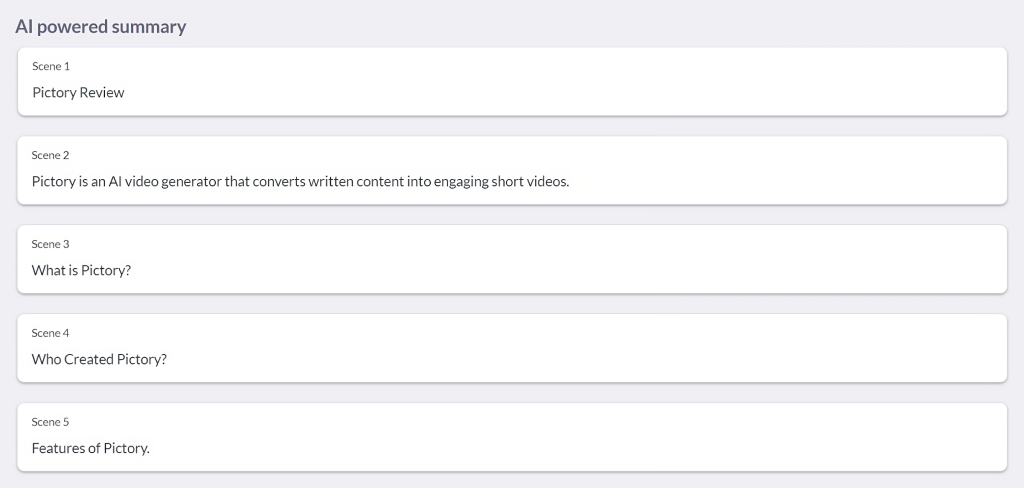Click the "Pictory Review" text
The height and width of the screenshot is (488, 1024).
coord(78,93)
